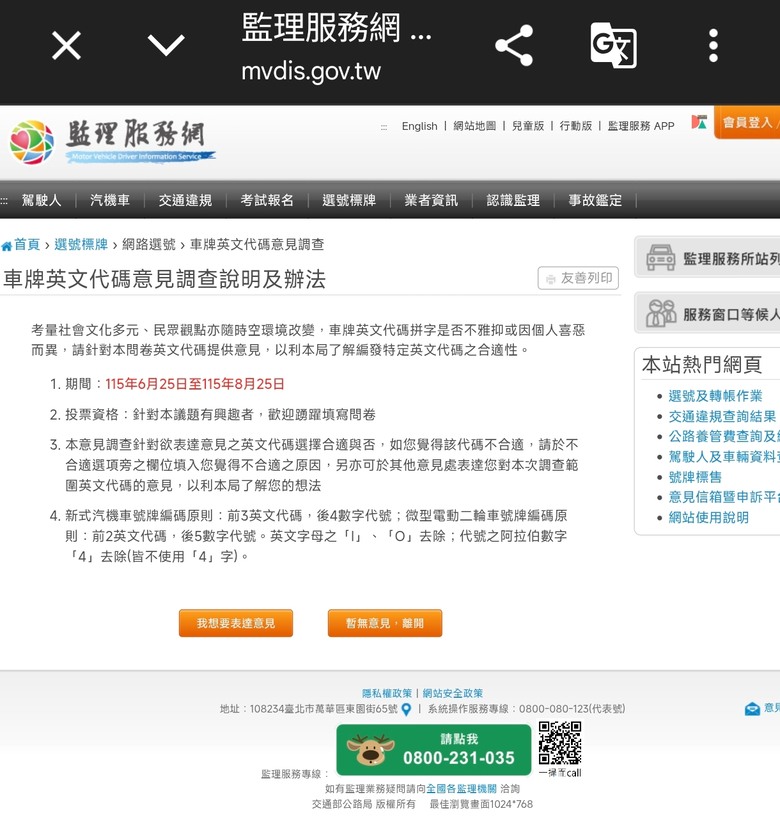This screenshot has height=836, width=780.
Task: Tap the share icon in browser bar
Action: [x=514, y=45]
